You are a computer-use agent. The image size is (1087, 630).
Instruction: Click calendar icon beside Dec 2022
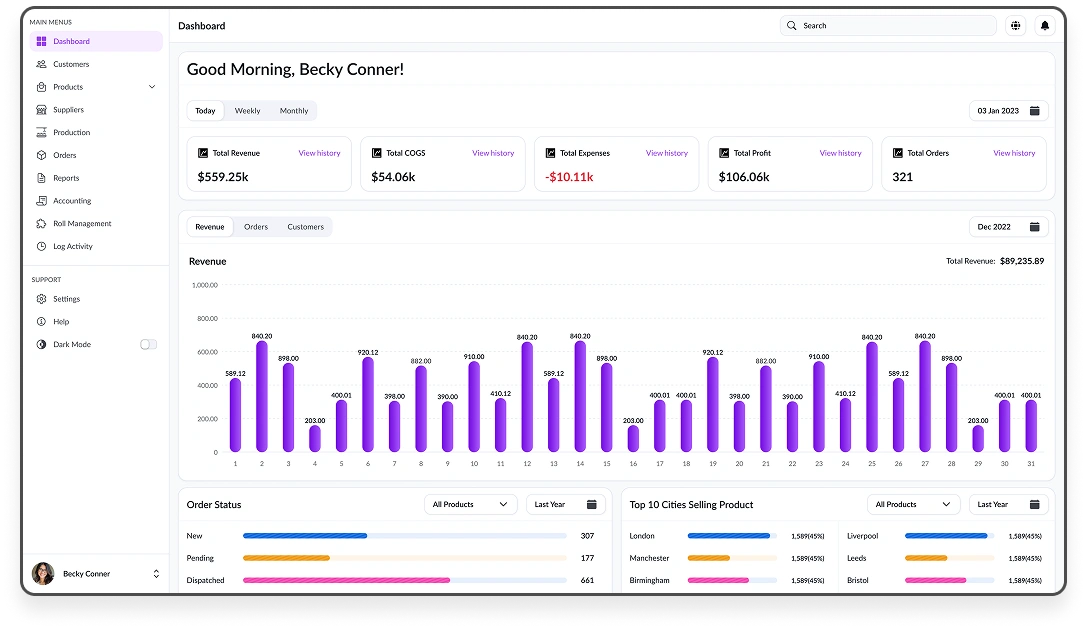tap(1035, 227)
